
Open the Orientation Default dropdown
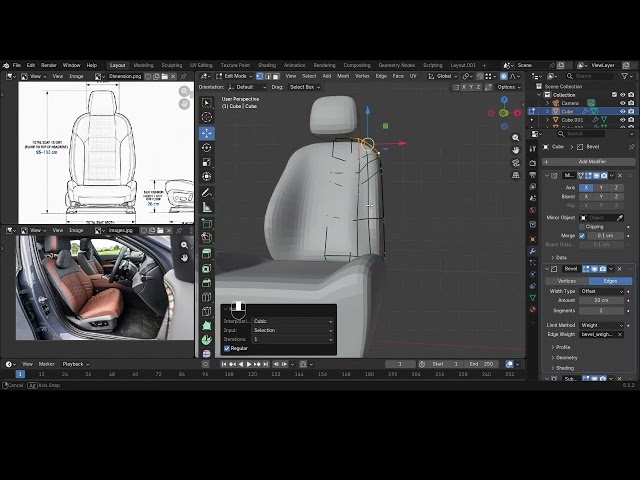247,87
